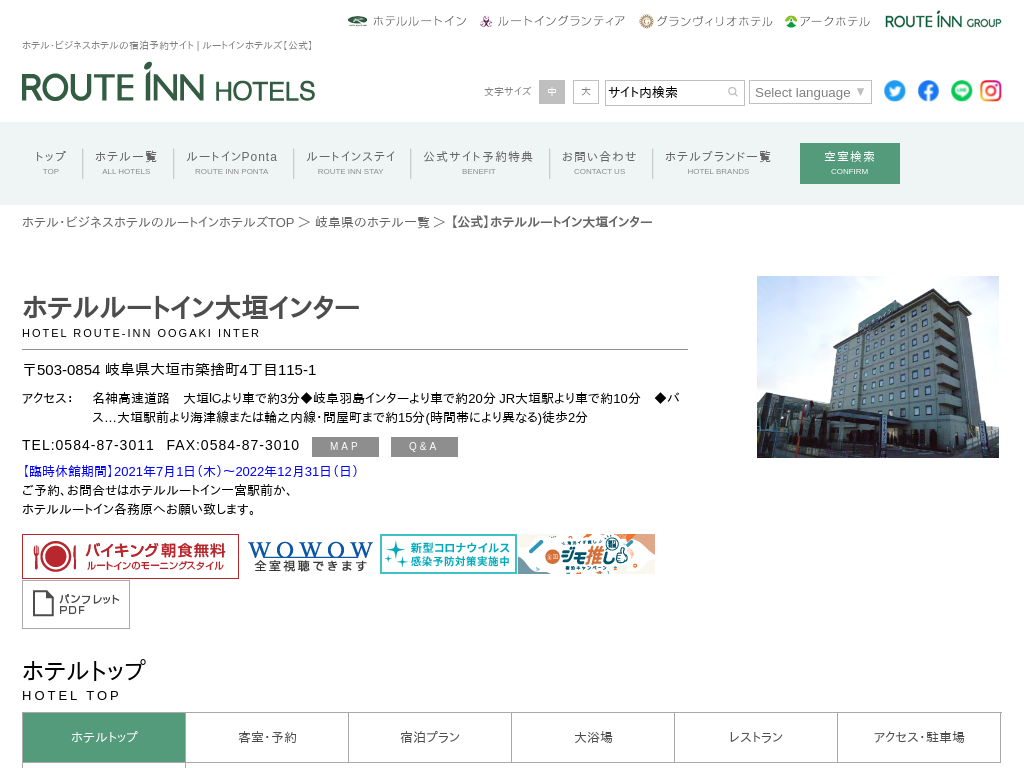
Task: Select the ホテルトップ tab
Action: 104,737
